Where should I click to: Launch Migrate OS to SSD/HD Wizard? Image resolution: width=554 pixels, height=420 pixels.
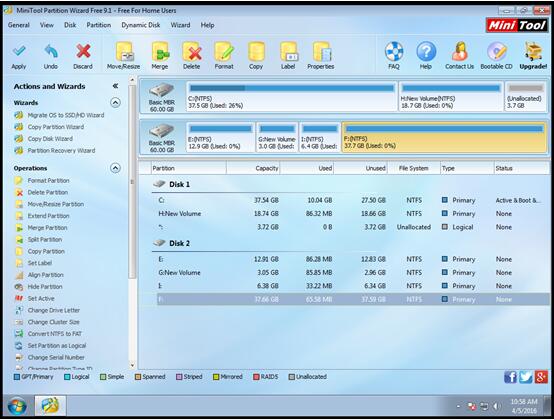point(59,115)
